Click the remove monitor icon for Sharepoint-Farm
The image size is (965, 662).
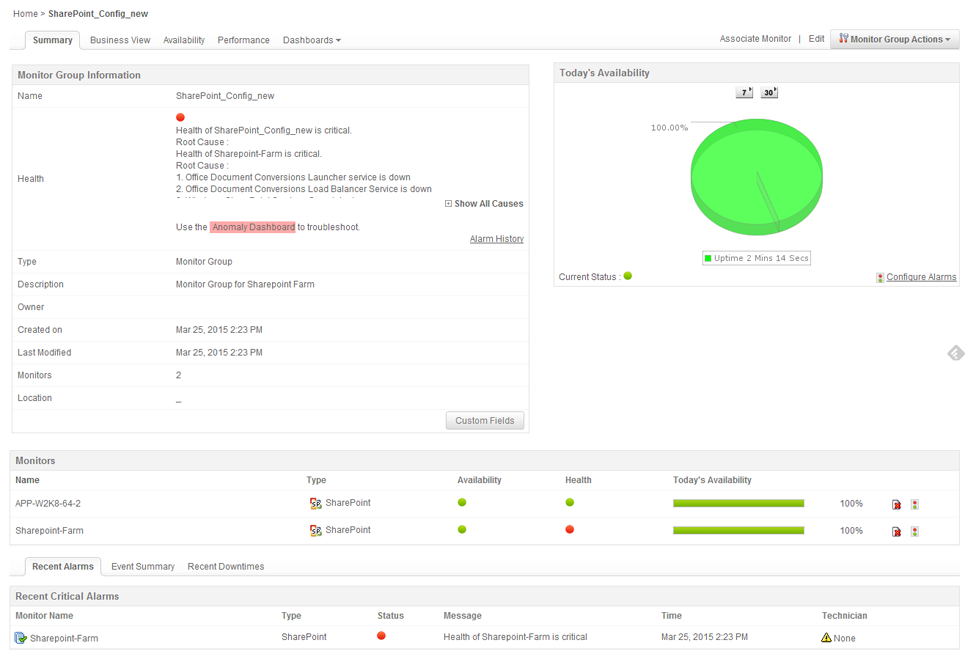[897, 532]
